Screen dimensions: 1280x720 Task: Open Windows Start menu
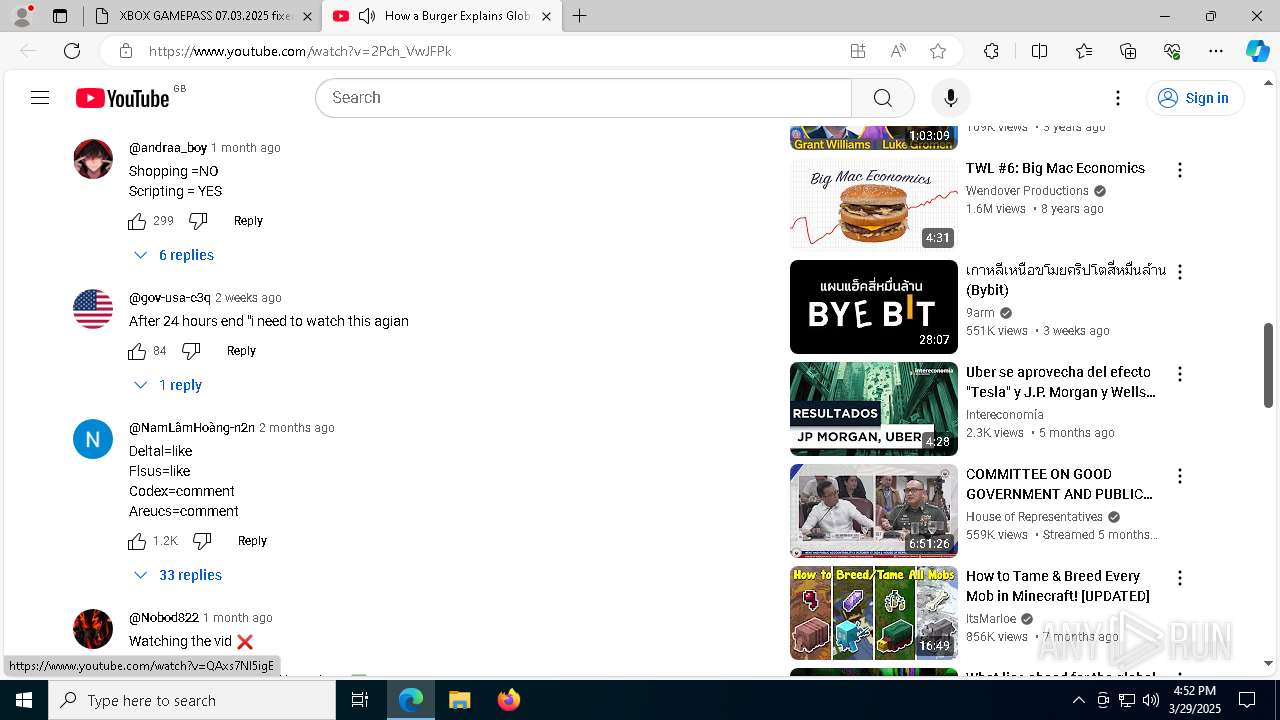click(x=24, y=700)
